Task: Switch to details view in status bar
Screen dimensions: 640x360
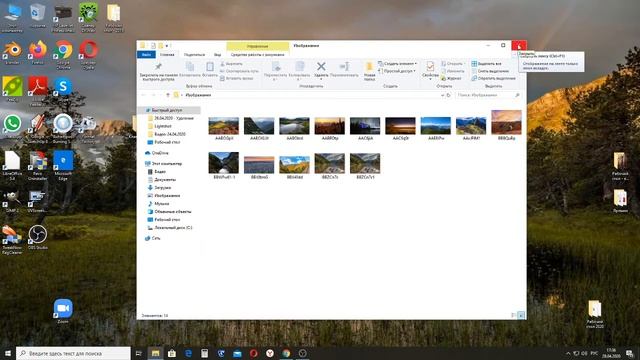Action: click(513, 315)
